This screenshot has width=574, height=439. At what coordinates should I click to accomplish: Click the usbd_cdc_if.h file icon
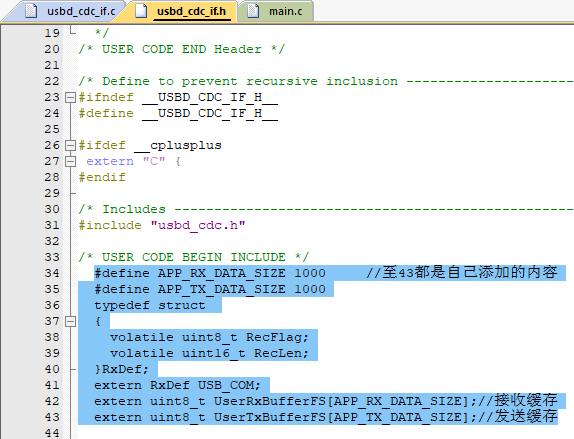[x=141, y=11]
